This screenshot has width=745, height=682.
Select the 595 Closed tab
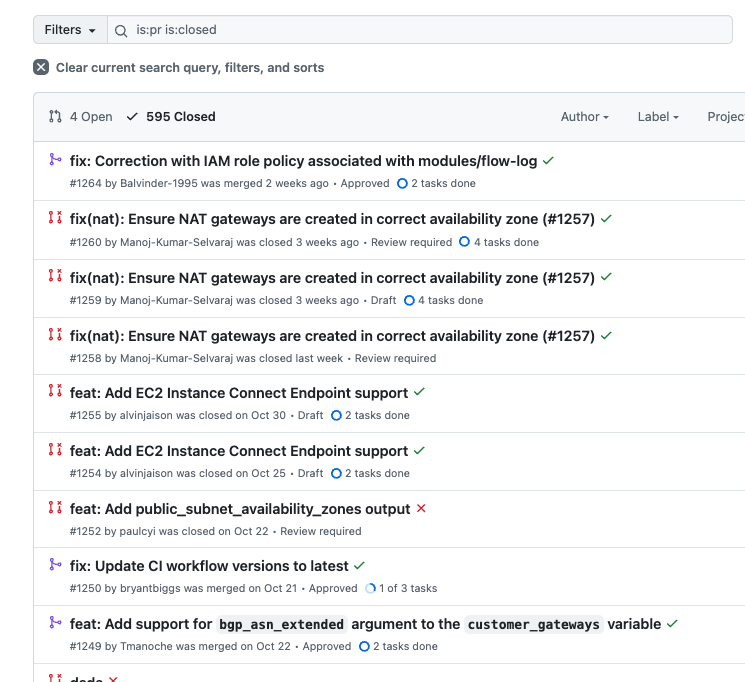(x=171, y=117)
